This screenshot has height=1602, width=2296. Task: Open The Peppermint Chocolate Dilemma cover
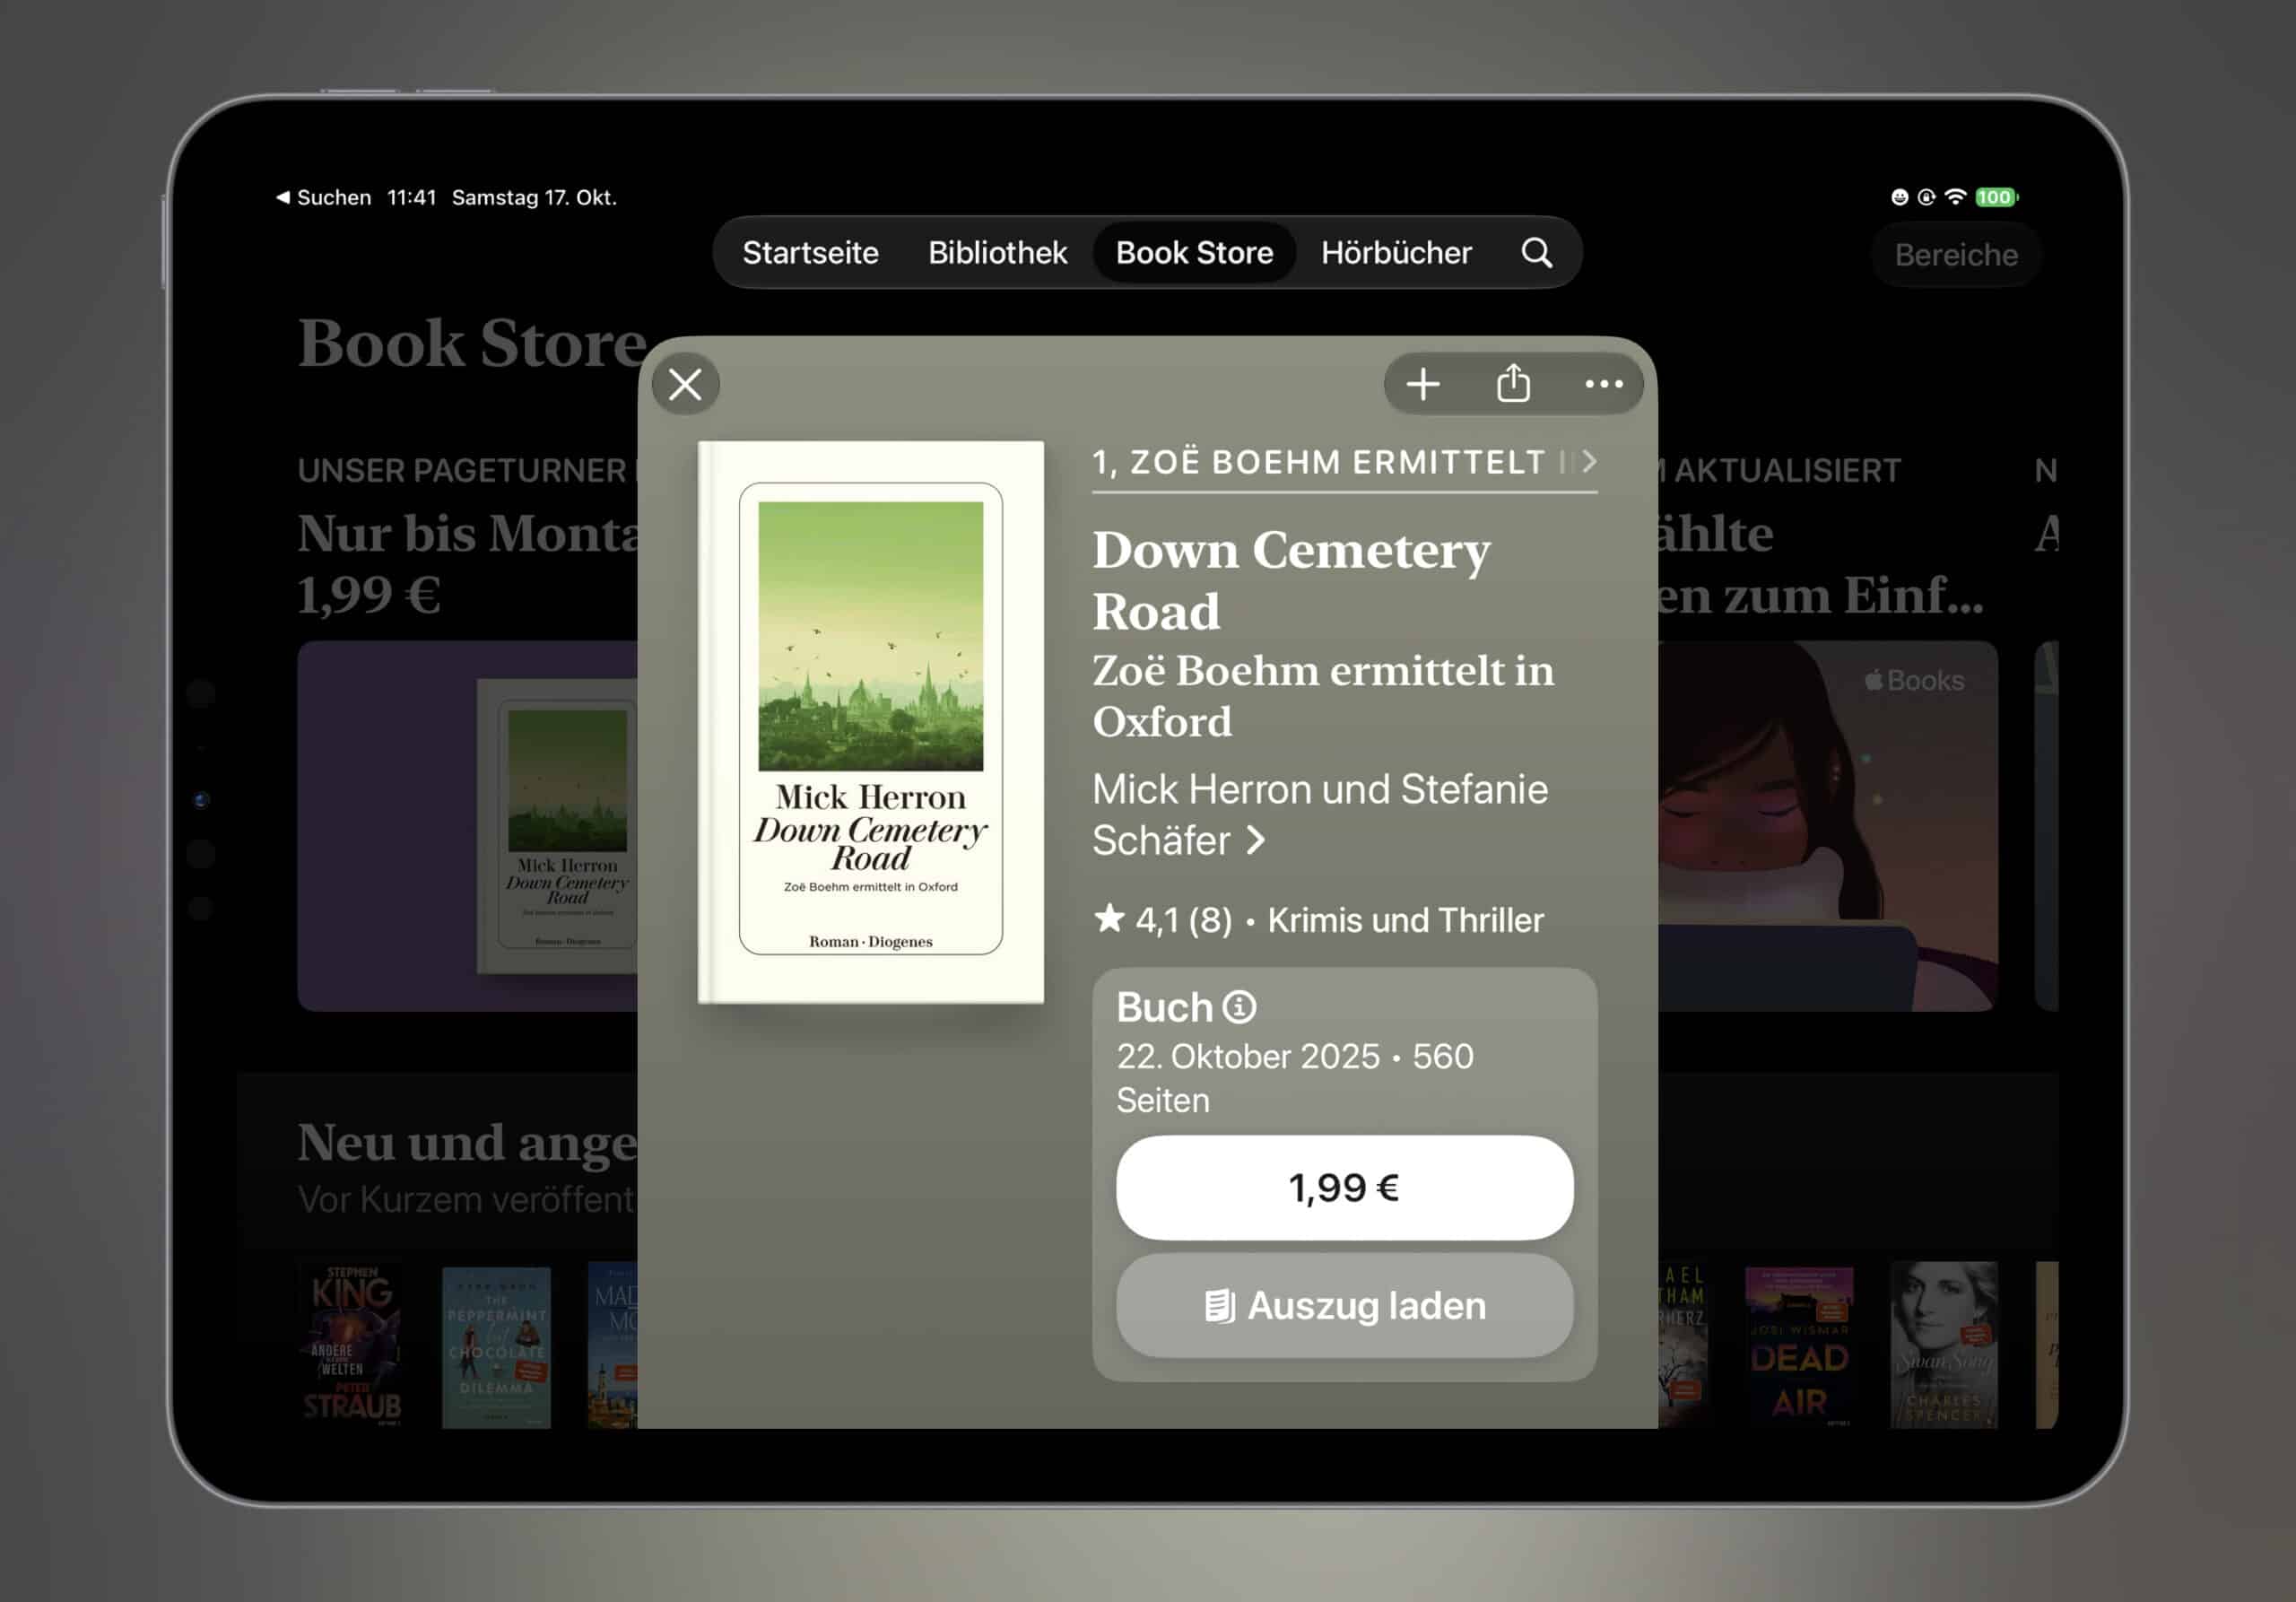[496, 1347]
